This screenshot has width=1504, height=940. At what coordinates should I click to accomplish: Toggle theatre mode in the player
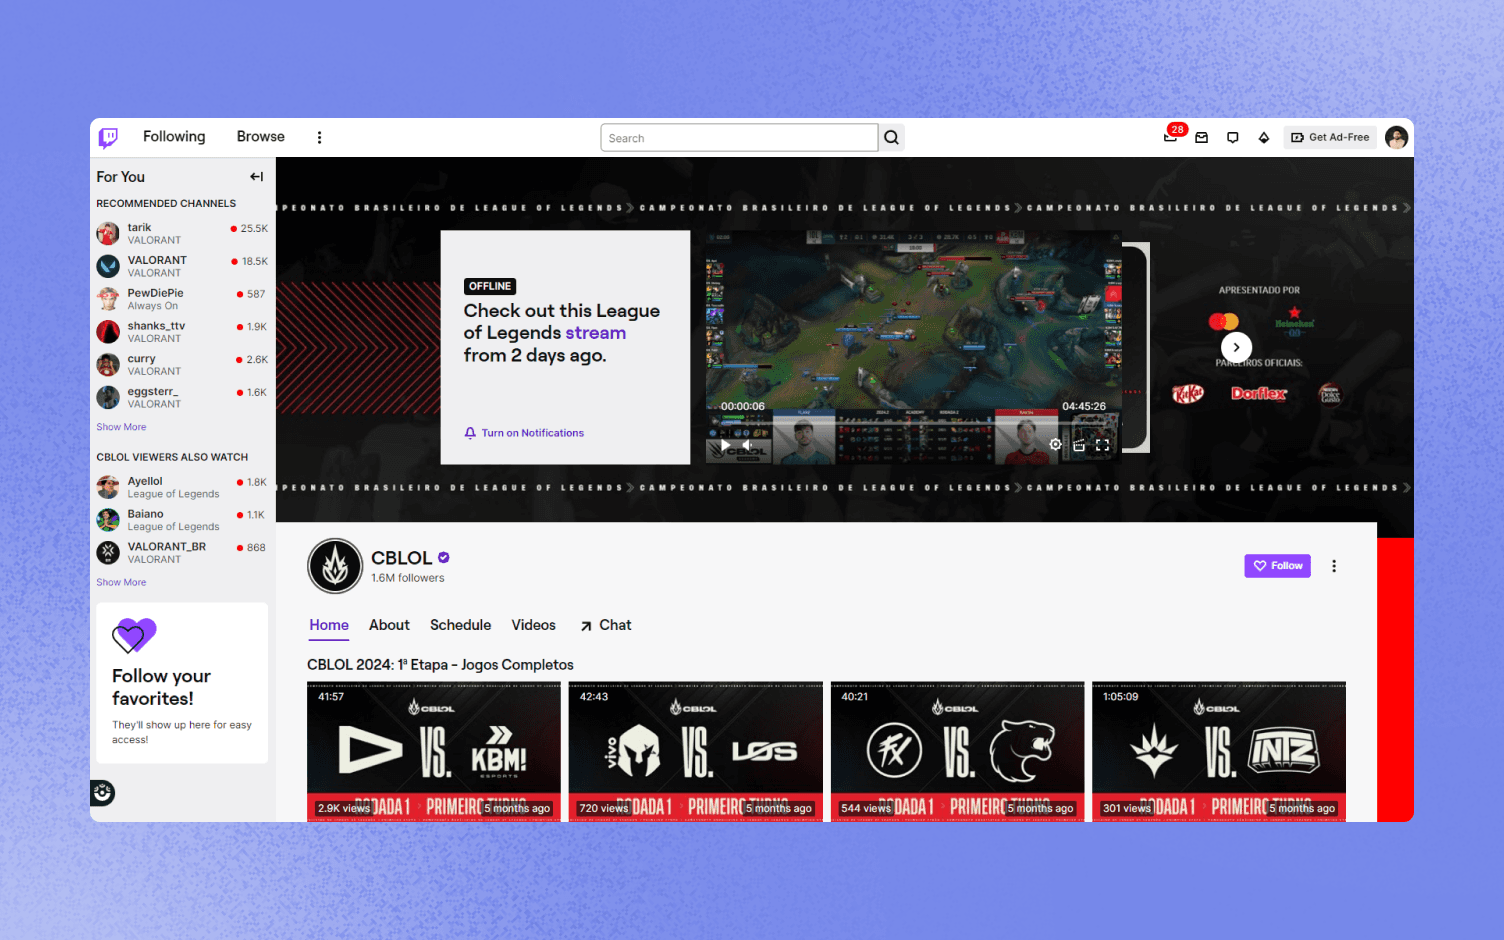(1079, 445)
